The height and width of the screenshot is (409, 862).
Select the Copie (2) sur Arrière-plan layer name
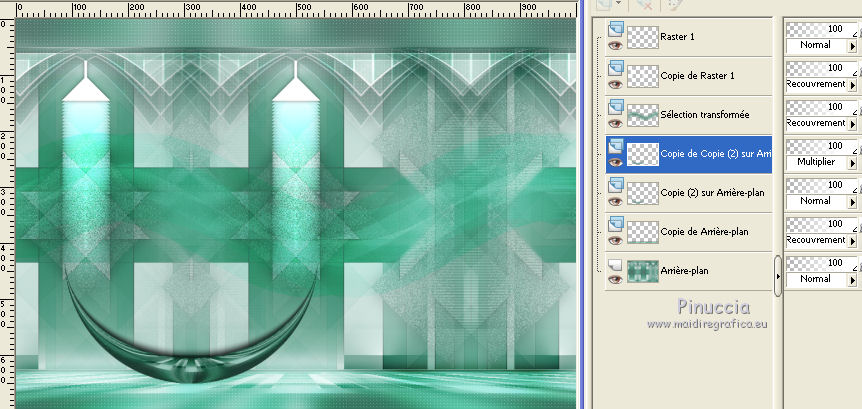[712, 193]
